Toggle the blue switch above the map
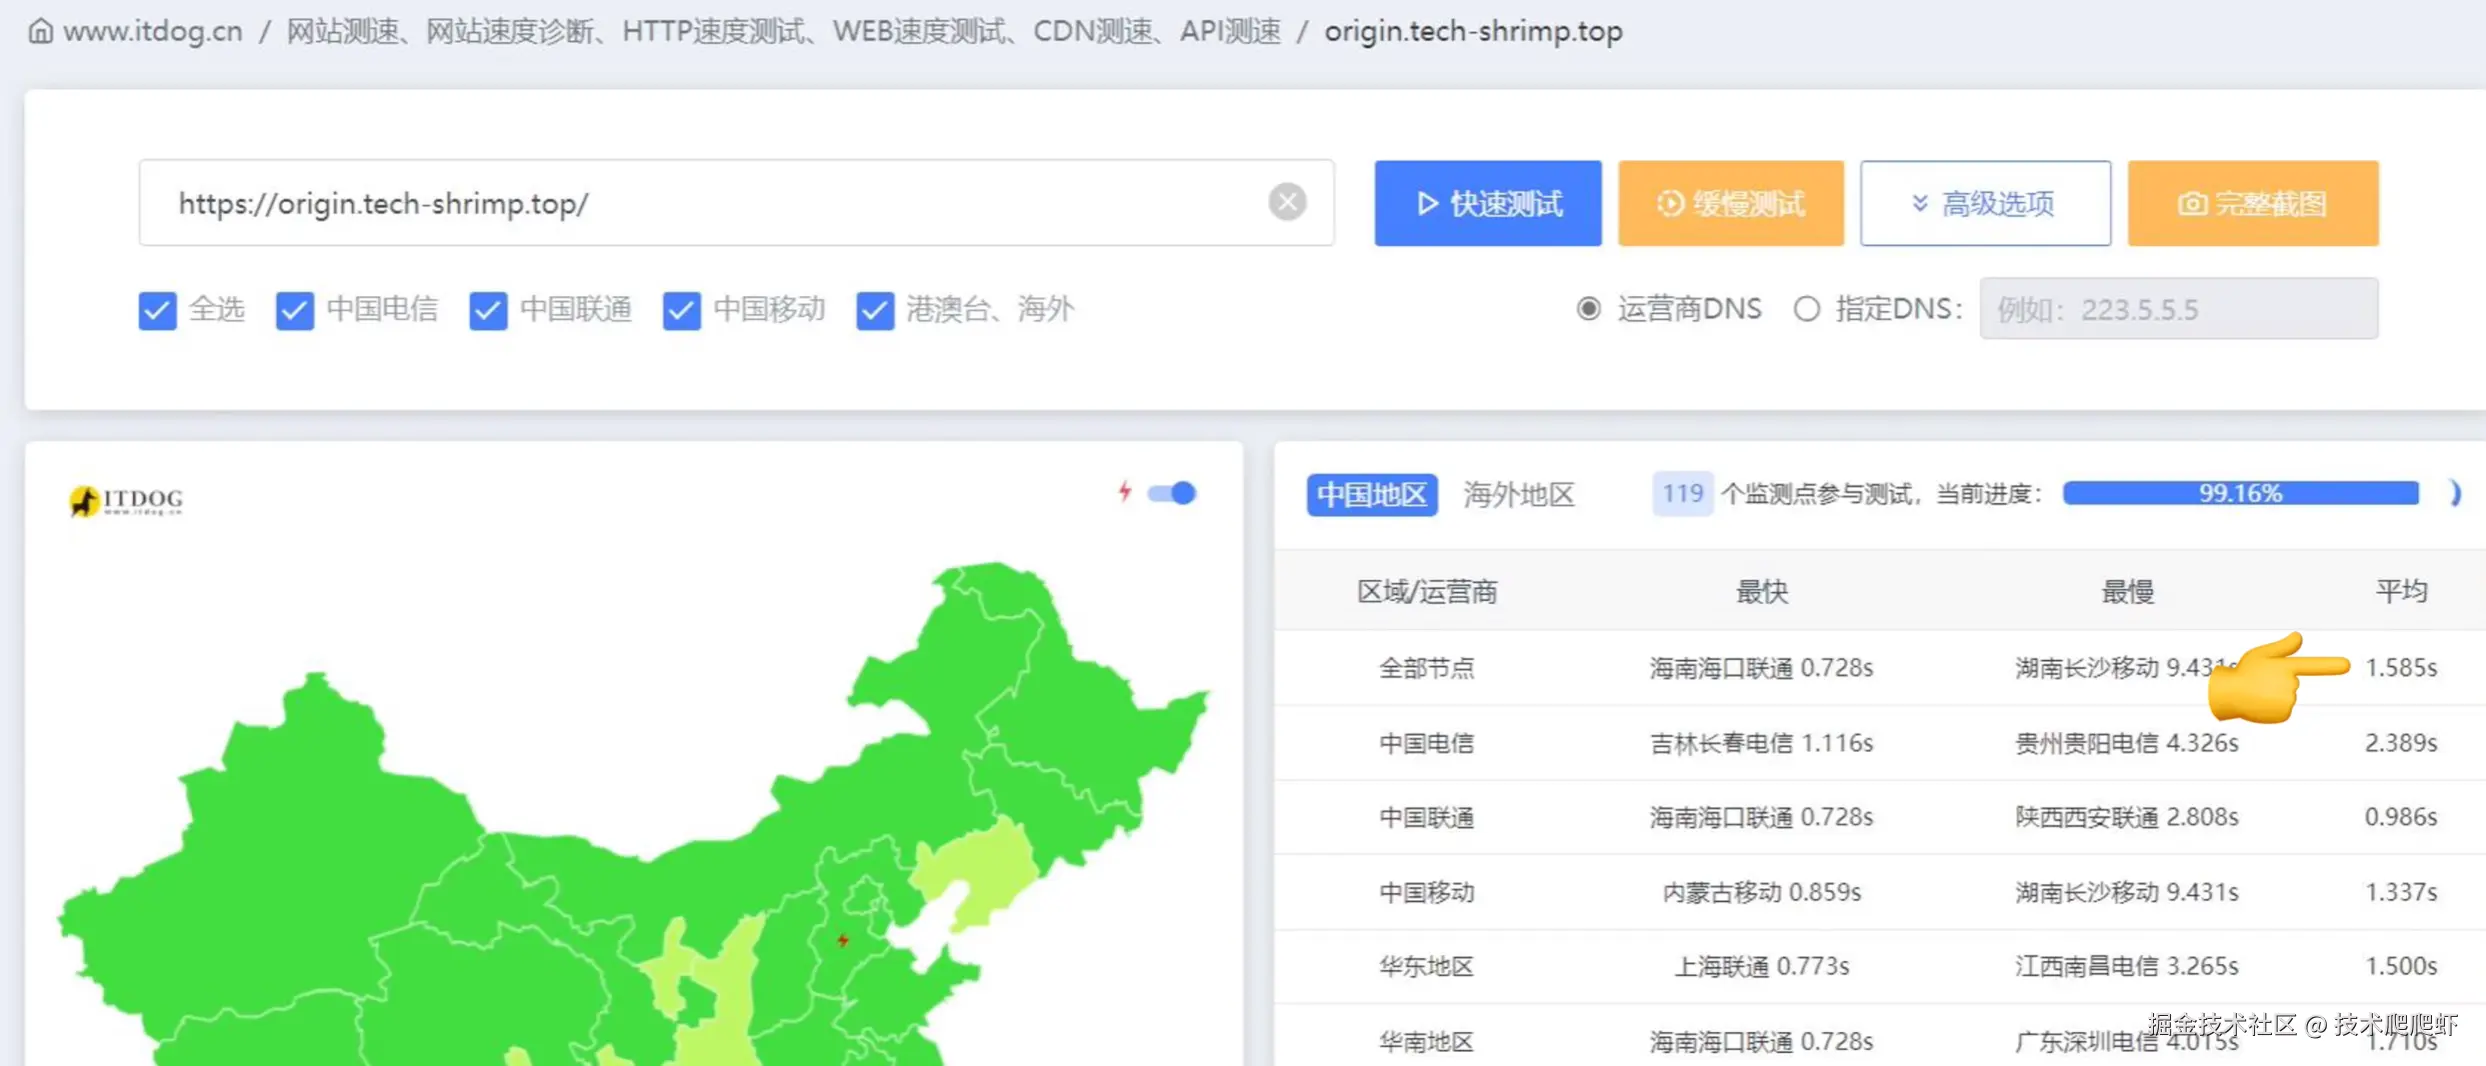 point(1171,493)
